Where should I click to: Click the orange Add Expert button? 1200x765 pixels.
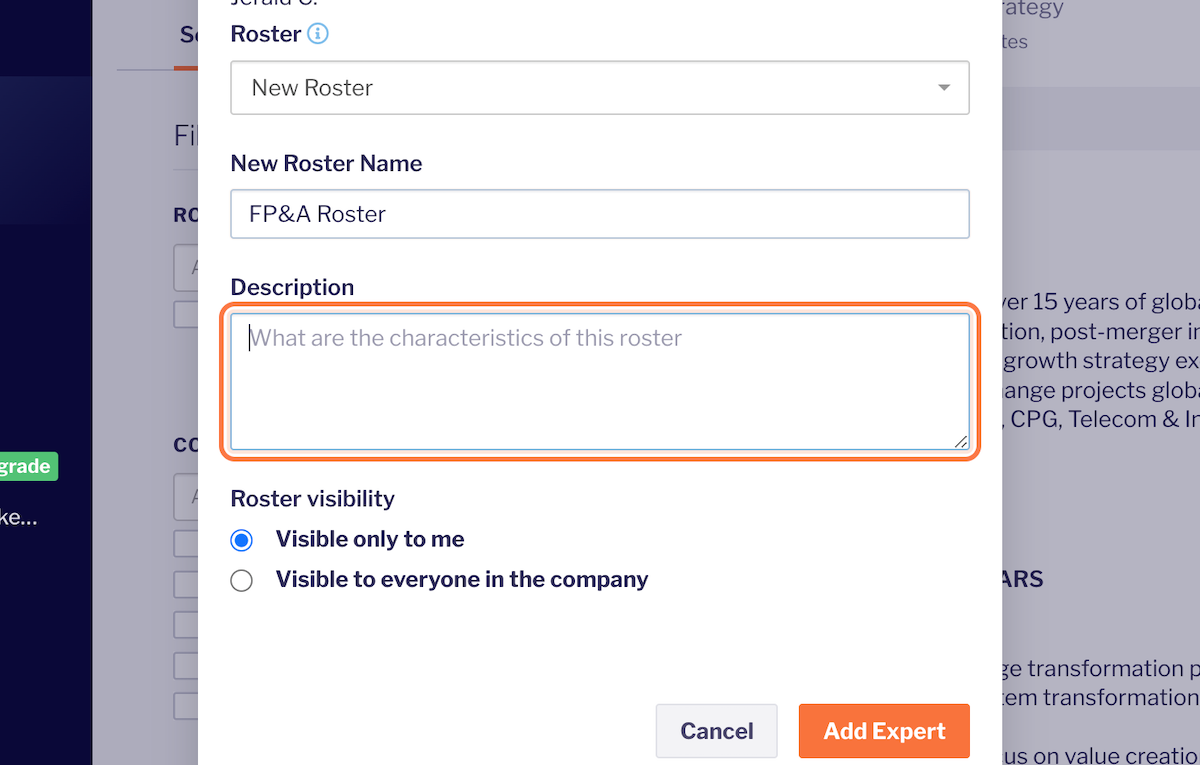click(884, 731)
